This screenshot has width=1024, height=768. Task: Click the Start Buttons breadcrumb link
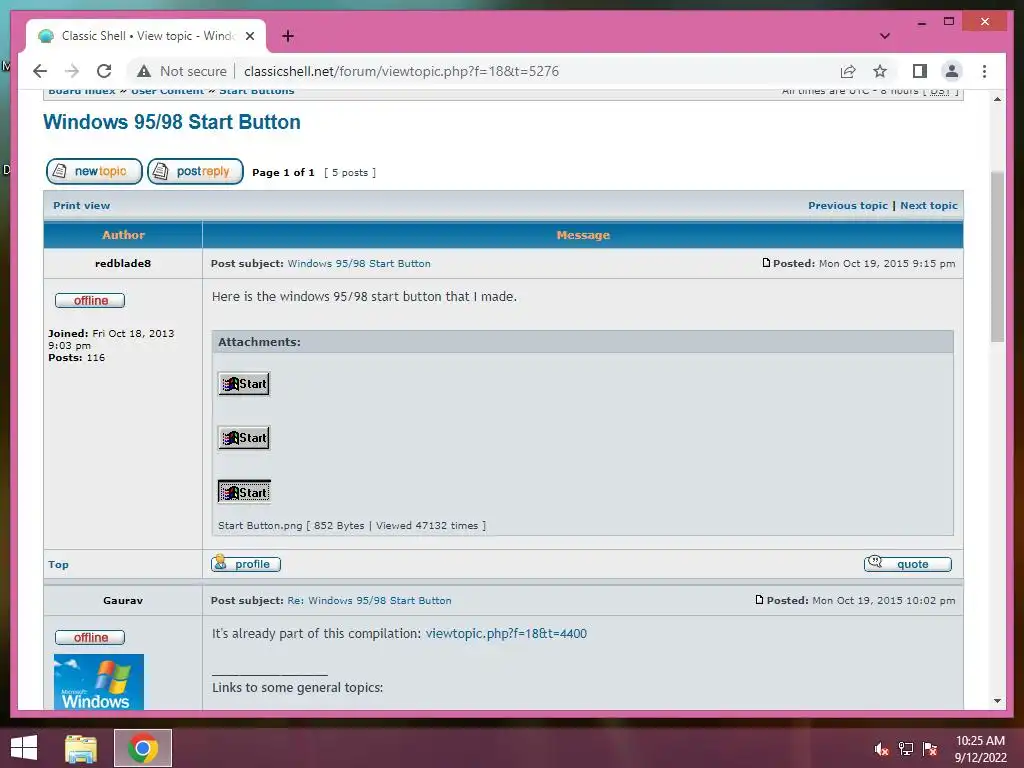click(x=257, y=91)
